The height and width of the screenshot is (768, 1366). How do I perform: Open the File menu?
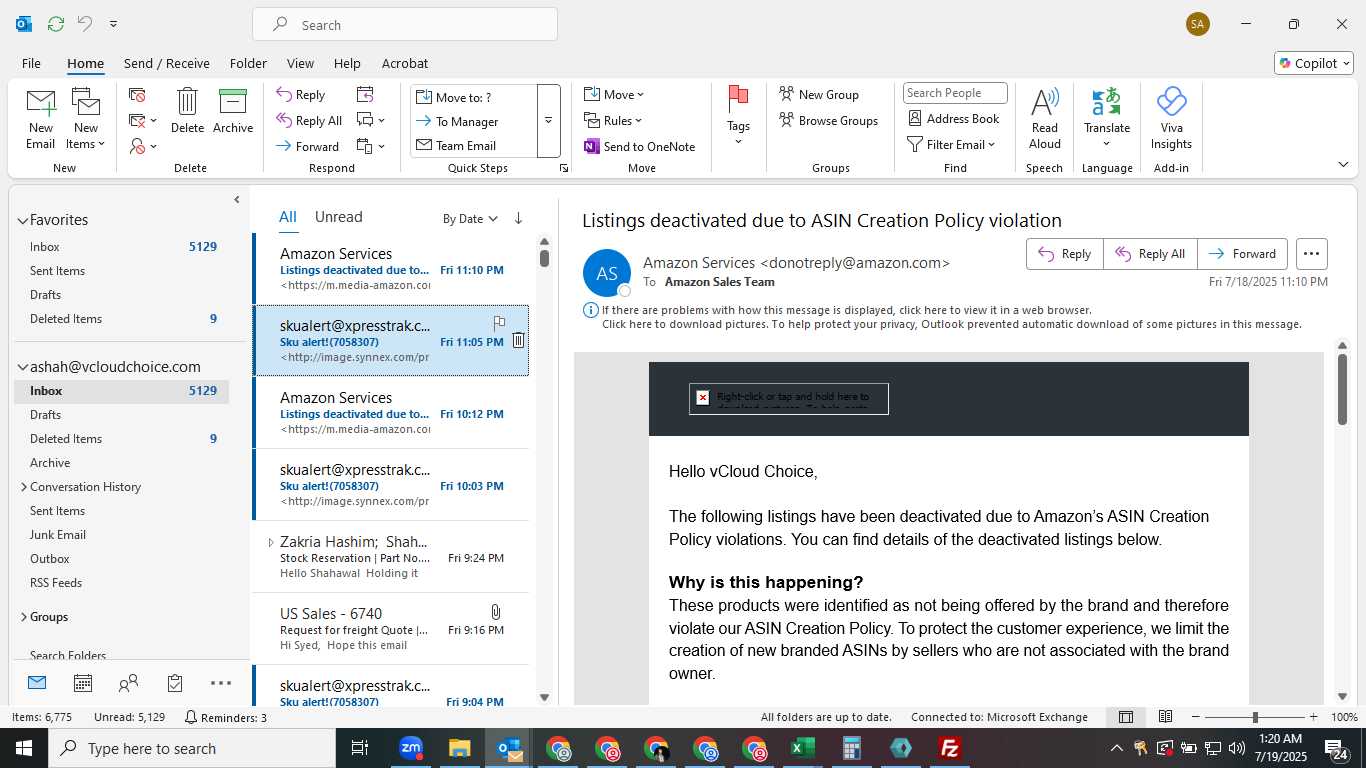31,63
